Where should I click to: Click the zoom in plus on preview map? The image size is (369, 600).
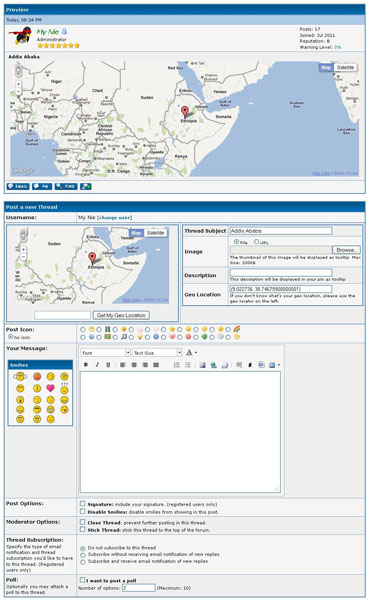(x=18, y=84)
